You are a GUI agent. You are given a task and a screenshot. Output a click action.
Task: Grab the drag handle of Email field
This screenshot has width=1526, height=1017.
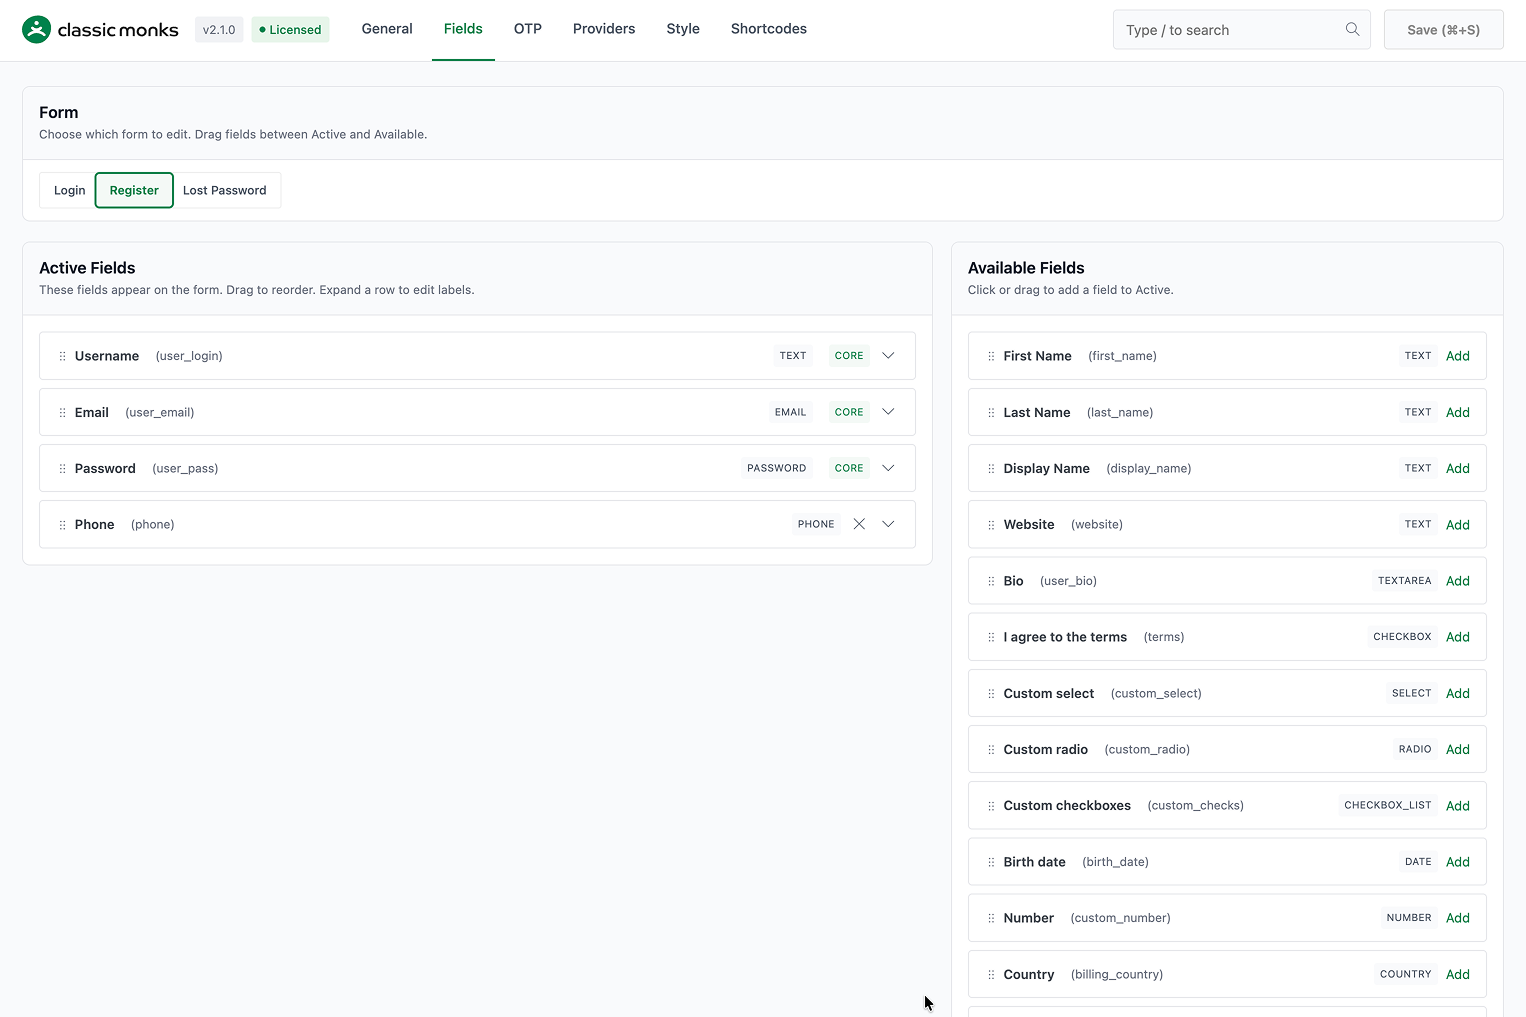pyautogui.click(x=62, y=412)
